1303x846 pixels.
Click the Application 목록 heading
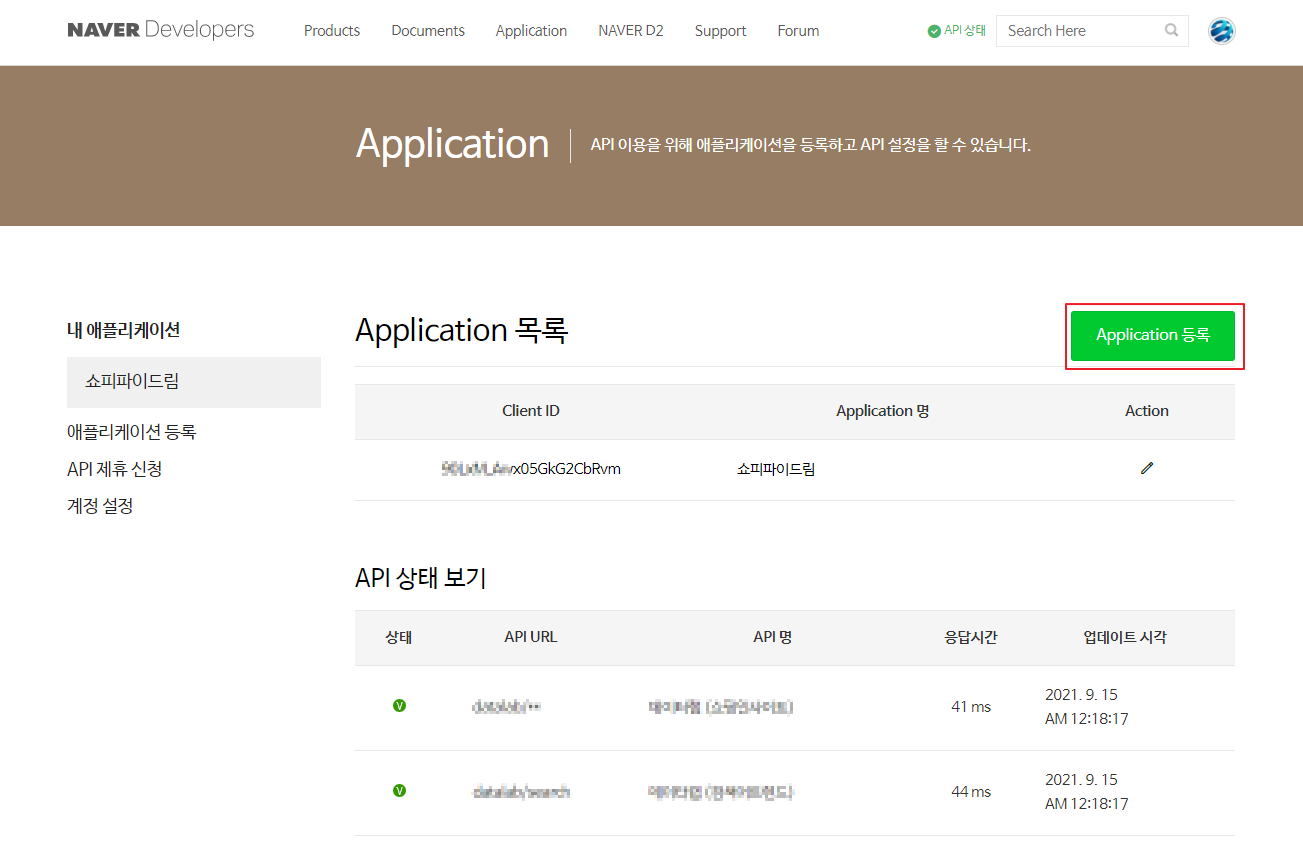[x=462, y=330]
